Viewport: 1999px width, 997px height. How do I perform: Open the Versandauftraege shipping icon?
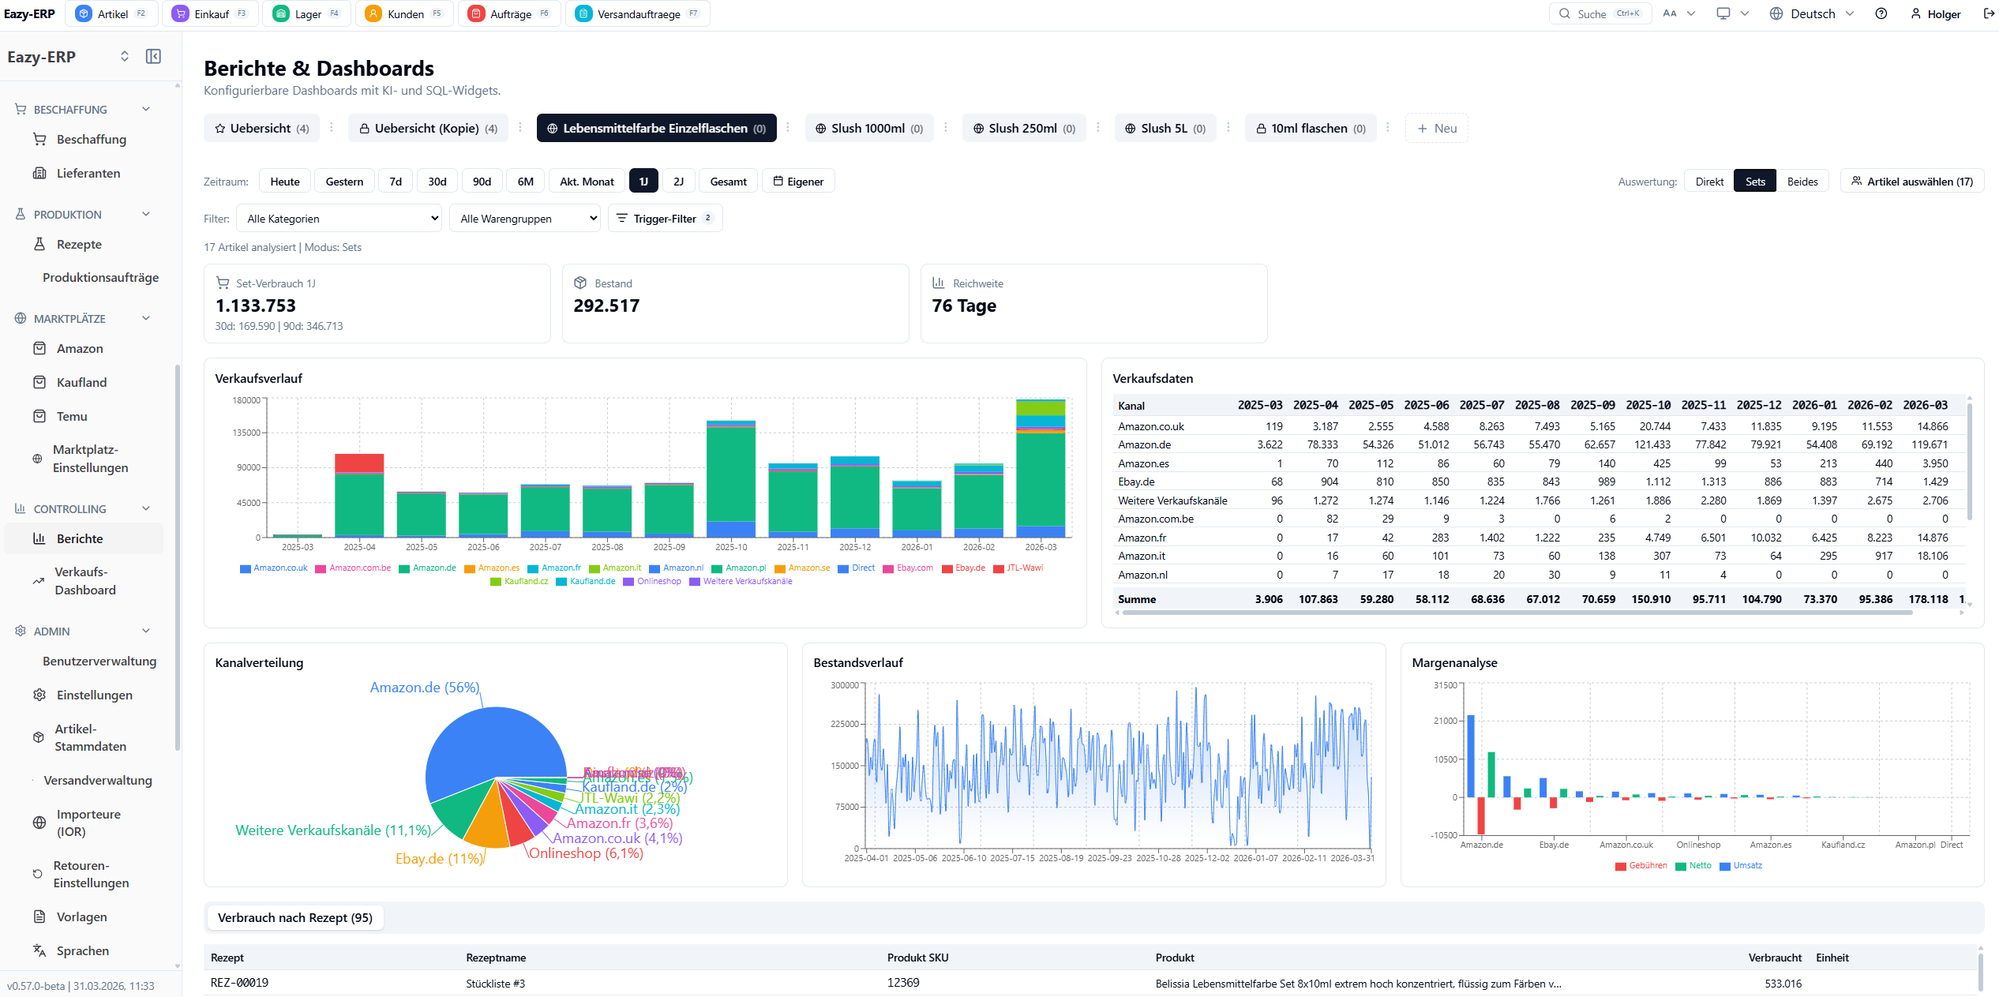point(583,14)
